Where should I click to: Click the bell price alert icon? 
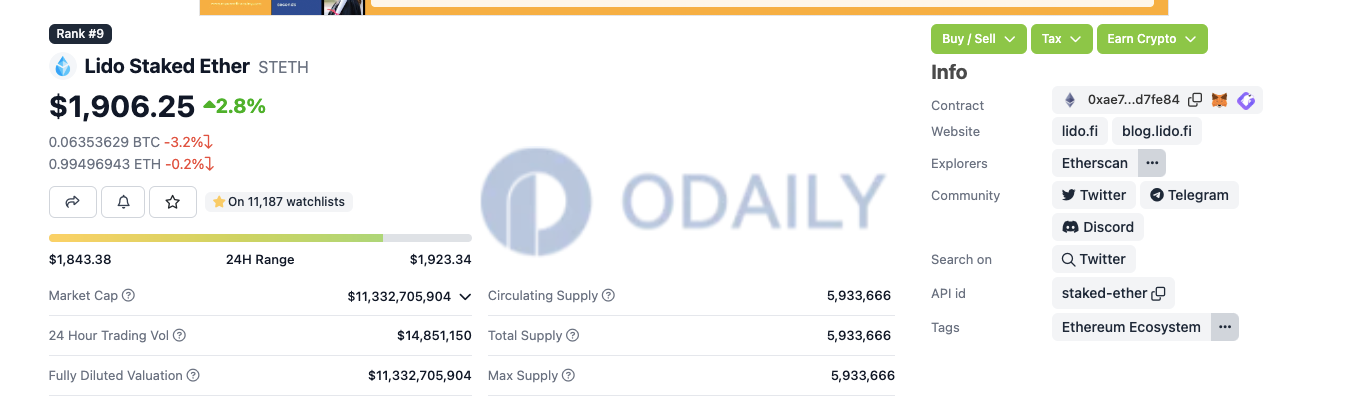click(123, 202)
